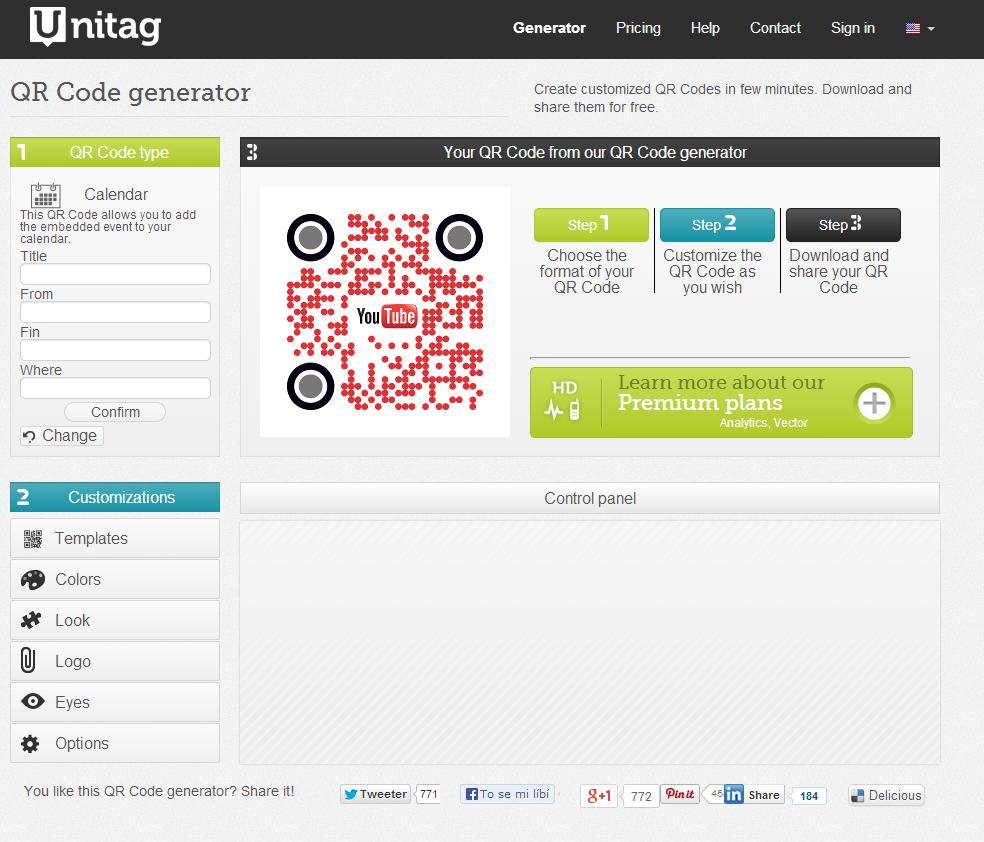
Task: Click the Tweeter count 771
Action: pyautogui.click(x=429, y=794)
